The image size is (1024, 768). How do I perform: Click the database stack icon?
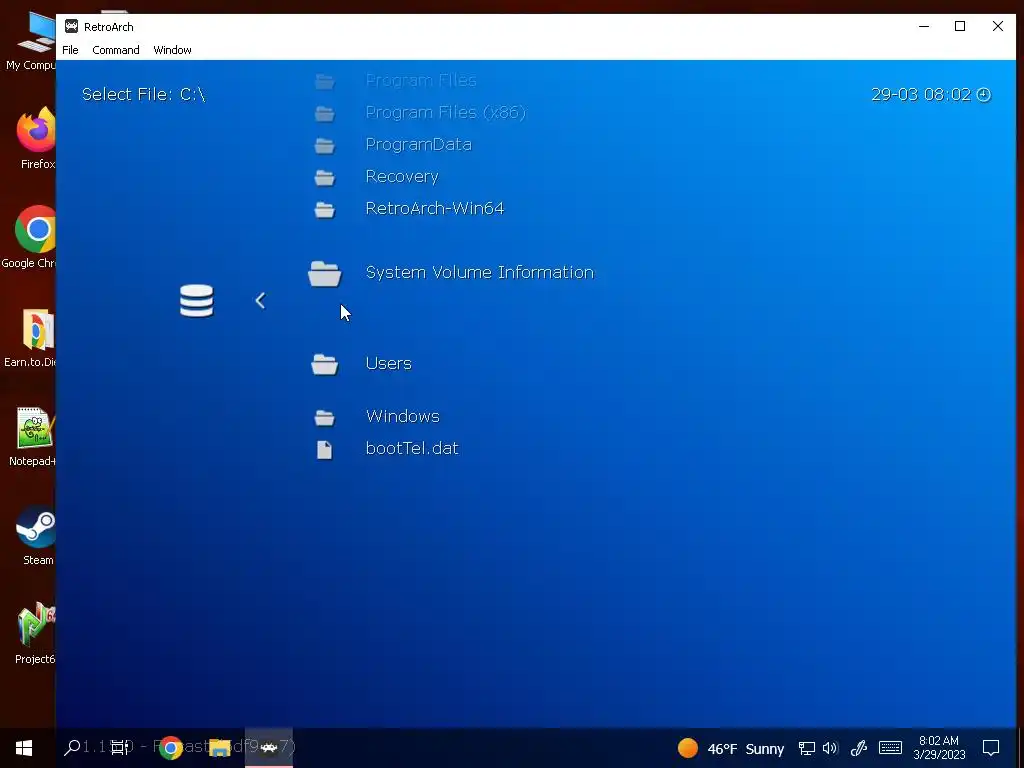(197, 300)
